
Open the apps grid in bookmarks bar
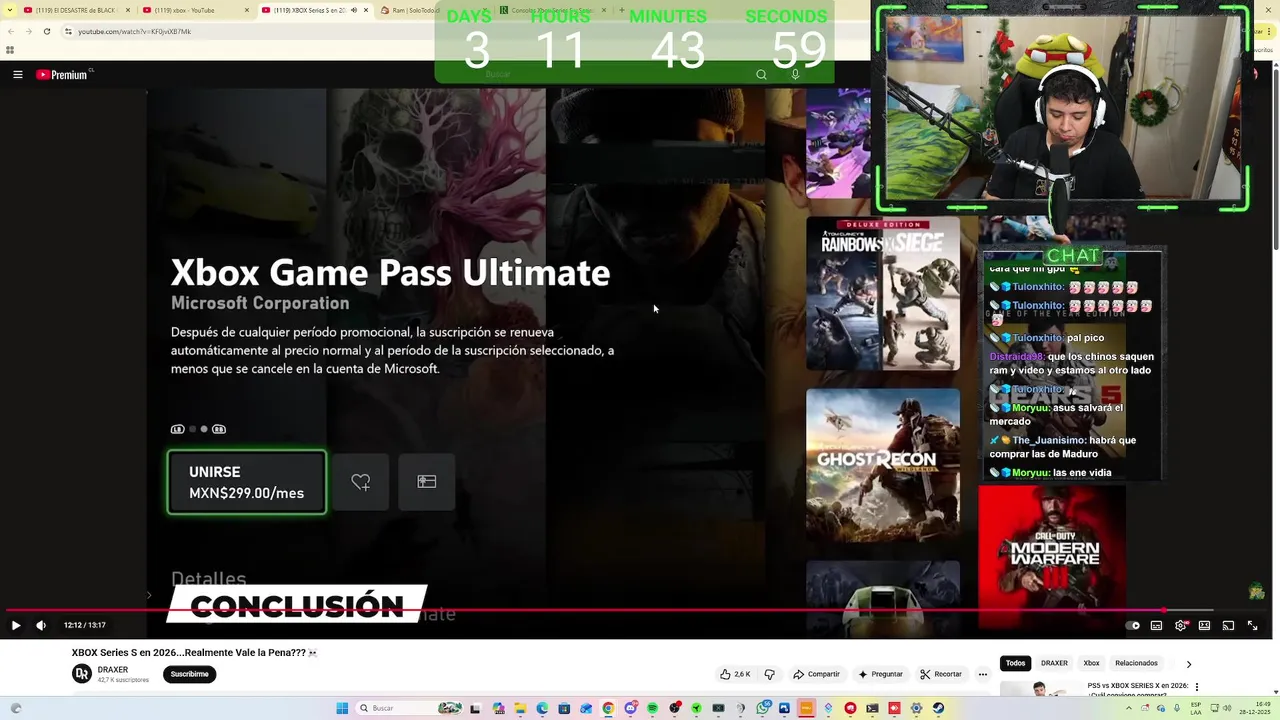coord(10,50)
